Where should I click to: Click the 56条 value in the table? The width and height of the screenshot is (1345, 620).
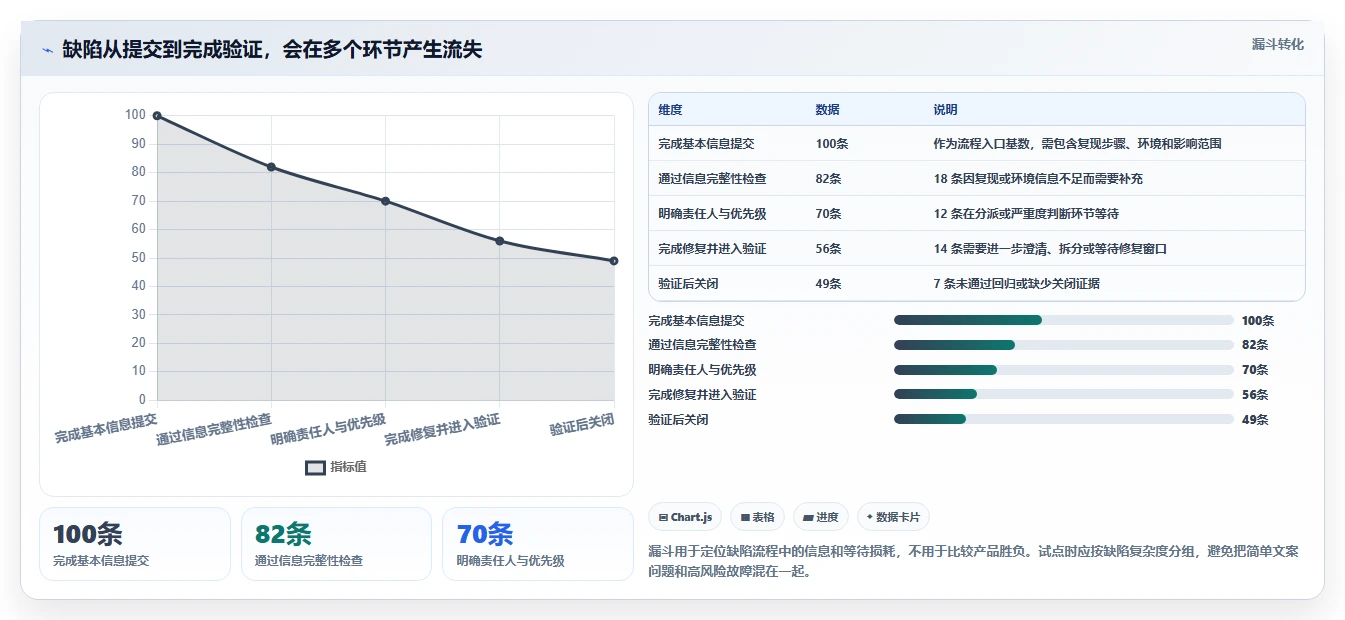click(828, 249)
